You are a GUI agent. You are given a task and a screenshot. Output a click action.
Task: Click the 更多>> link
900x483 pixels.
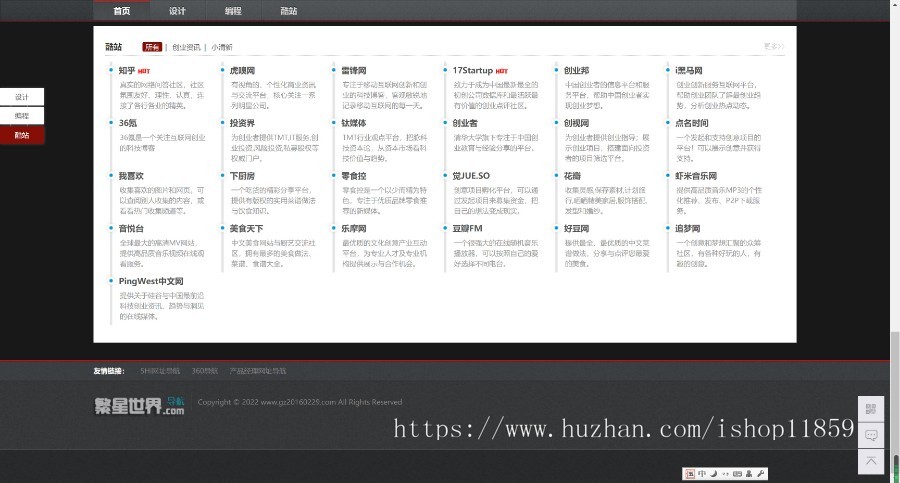coord(774,46)
